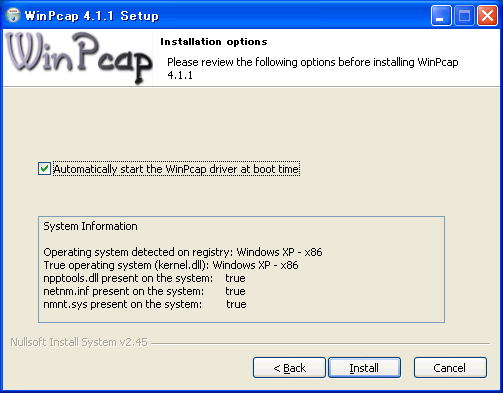Click 'Please review the following options' text
This screenshot has height=393, width=503.
(313, 68)
